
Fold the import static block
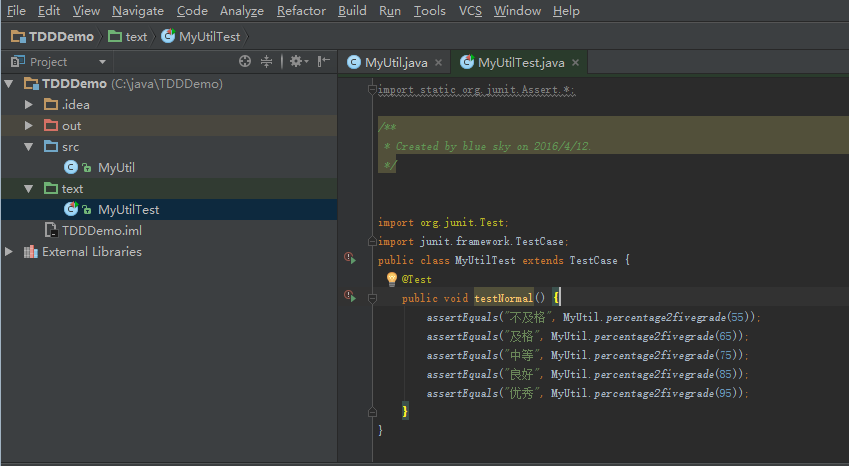coord(372,90)
